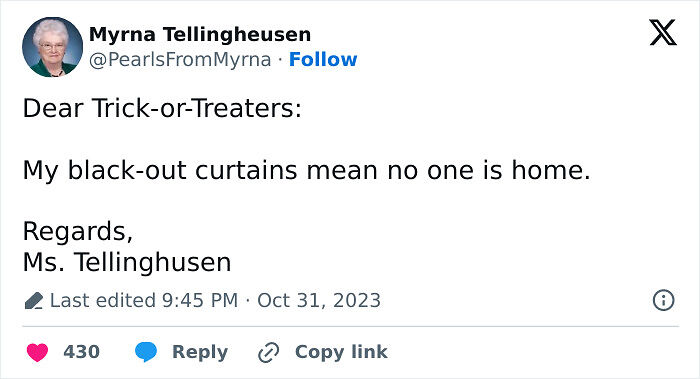The width and height of the screenshot is (700, 379).
Task: Click the Last edited label text
Action: coord(103,300)
